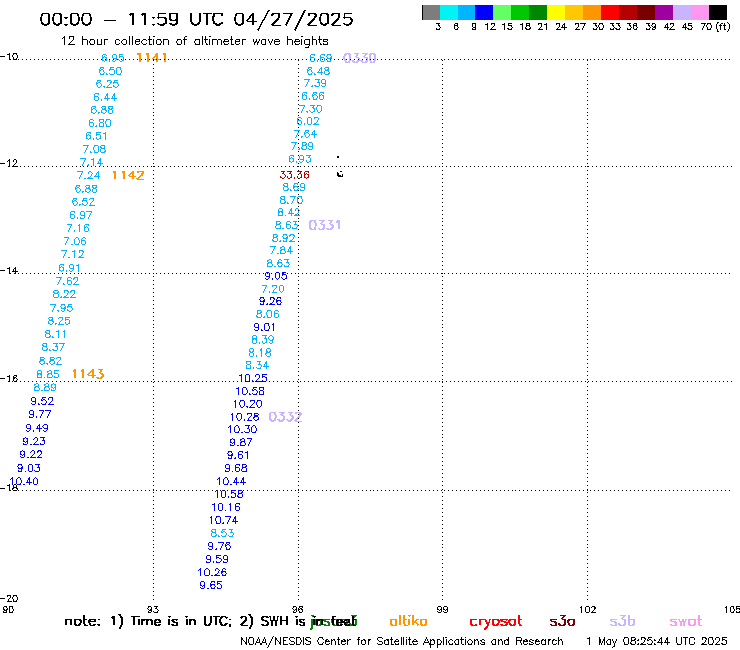Click the wave height reading 8.06
This screenshot has height=650, width=740.
(x=268, y=314)
